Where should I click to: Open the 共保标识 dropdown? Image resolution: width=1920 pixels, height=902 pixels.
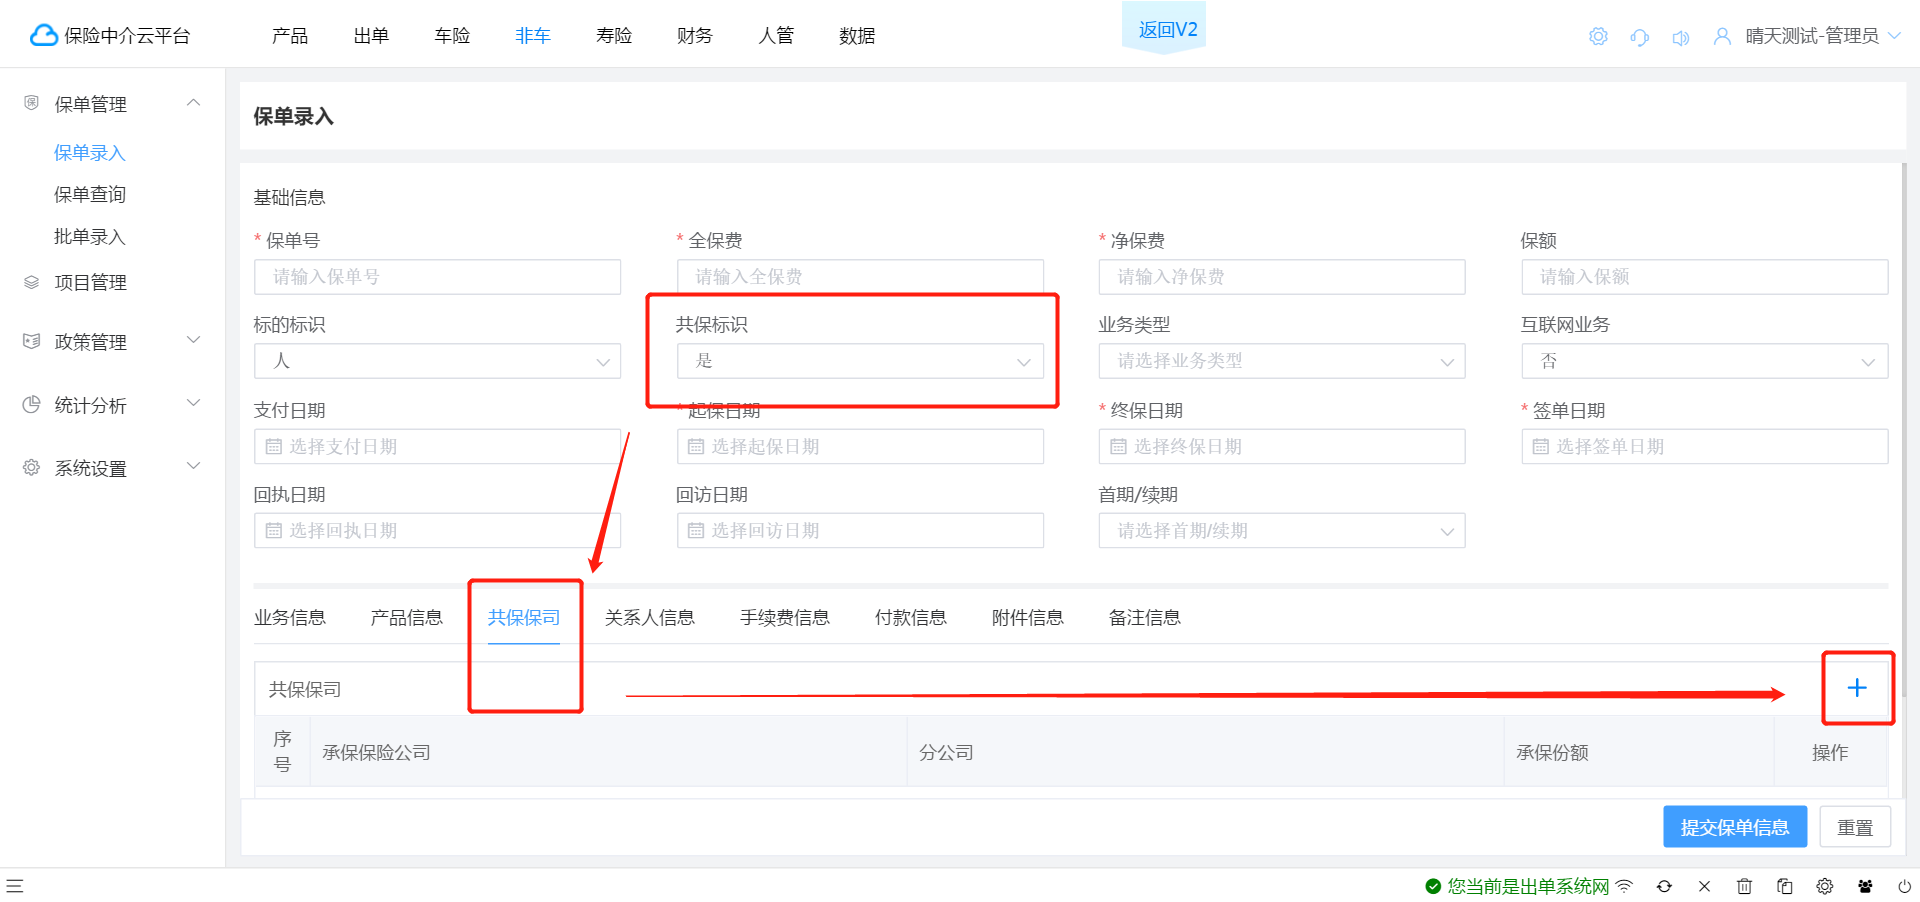coord(860,361)
